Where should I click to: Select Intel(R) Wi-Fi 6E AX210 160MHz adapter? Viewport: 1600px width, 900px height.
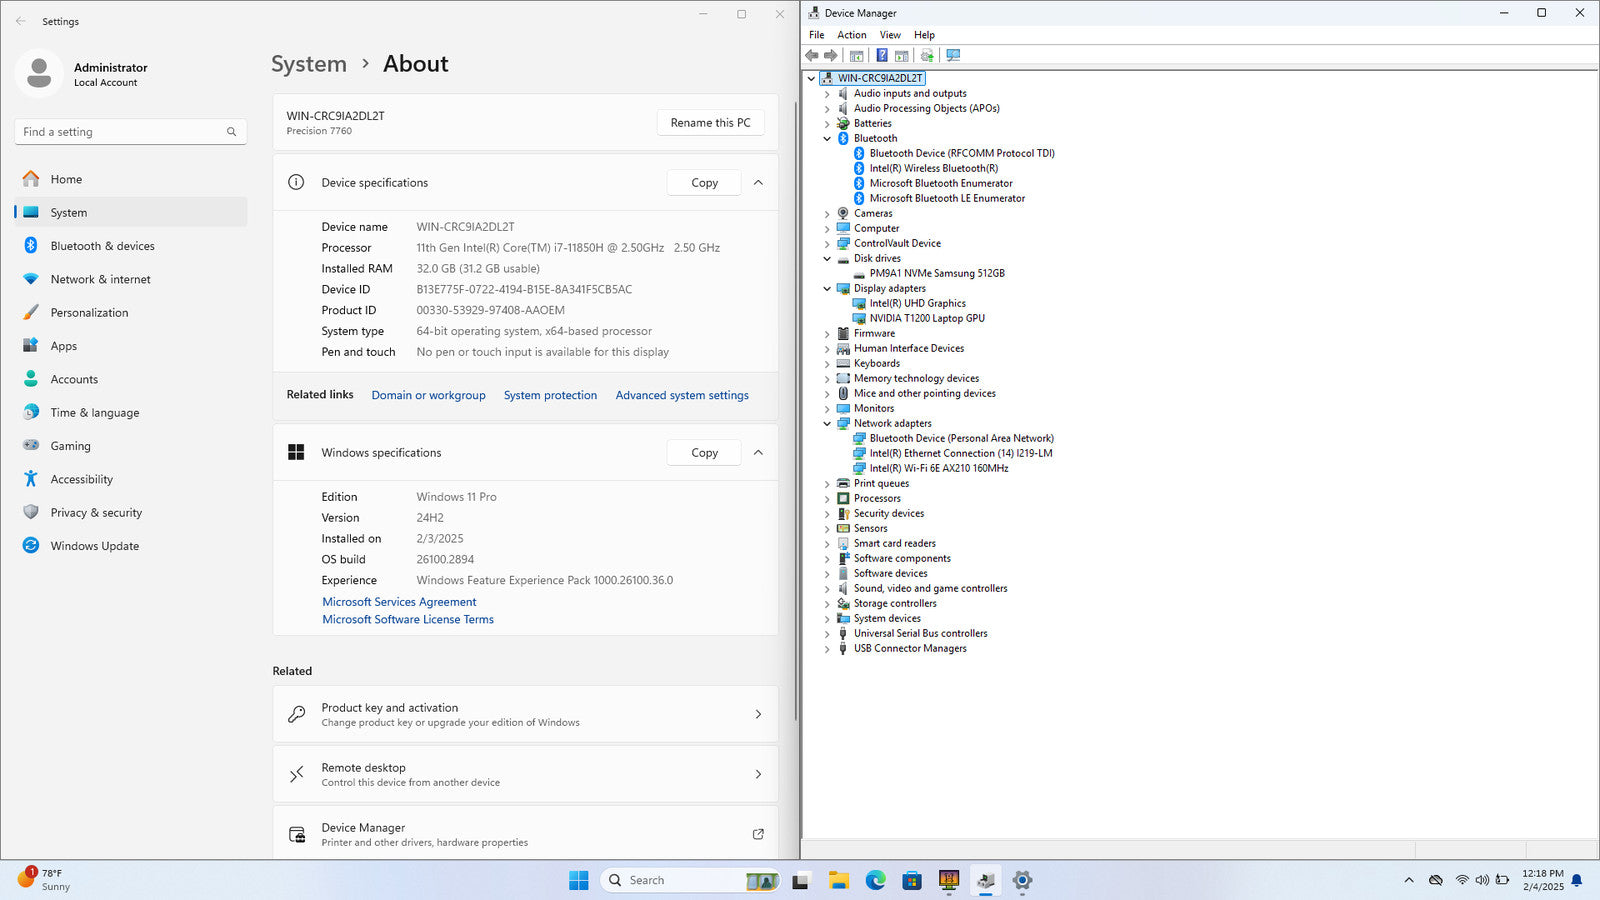click(x=938, y=468)
